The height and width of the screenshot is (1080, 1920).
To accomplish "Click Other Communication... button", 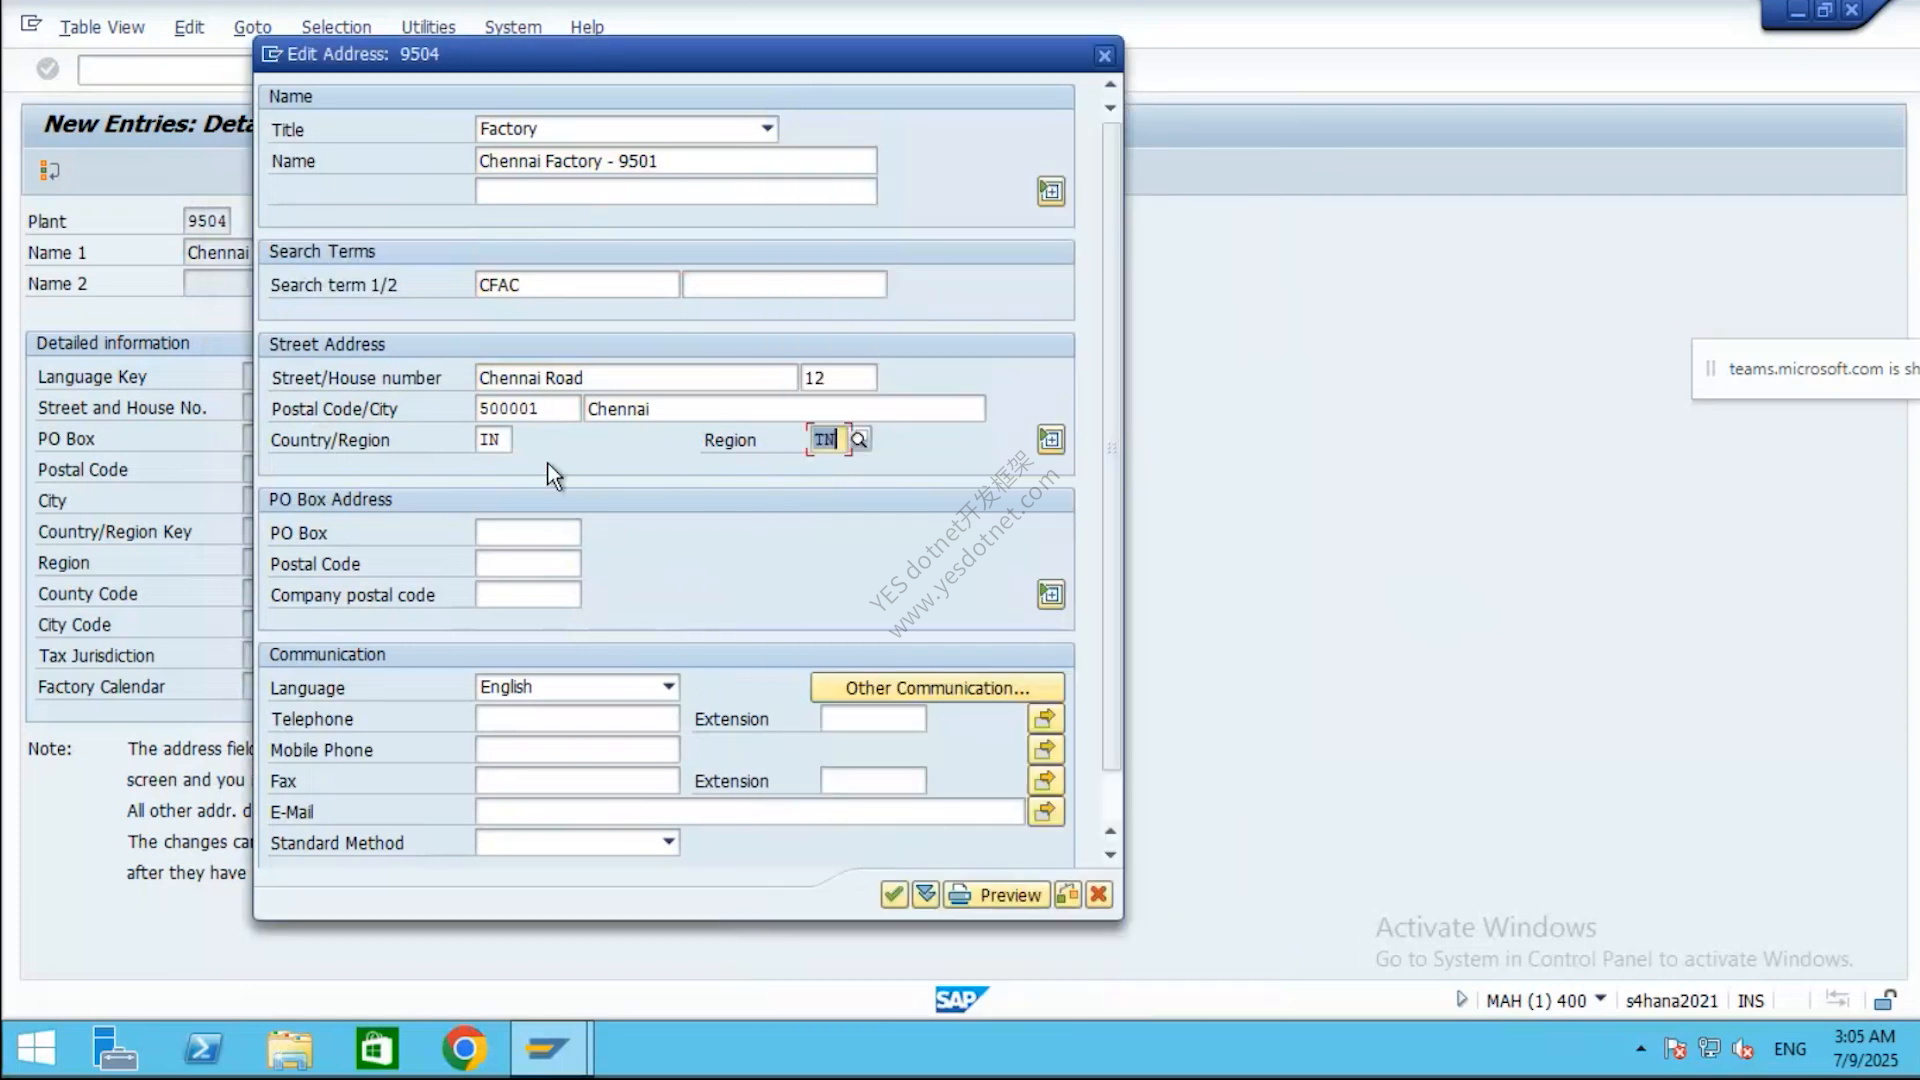I will point(937,688).
